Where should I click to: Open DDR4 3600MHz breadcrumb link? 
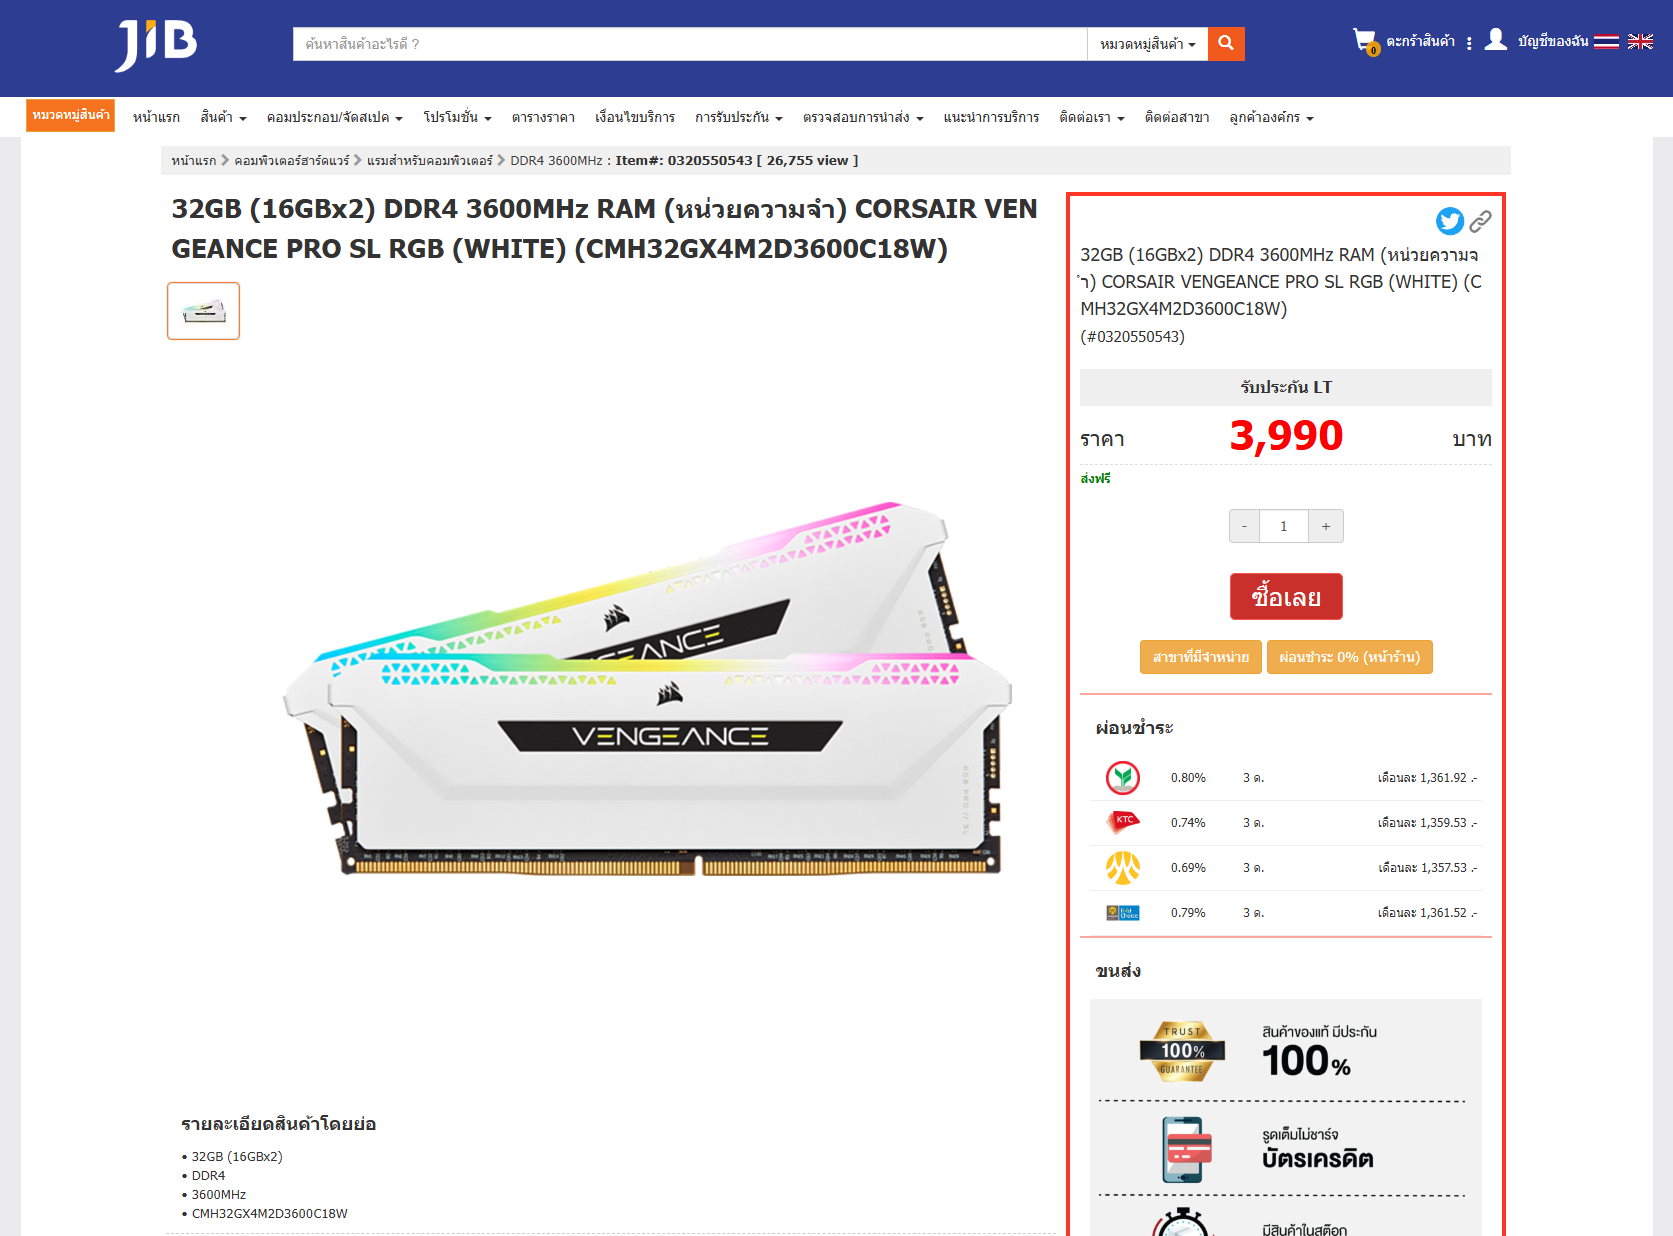coord(556,160)
